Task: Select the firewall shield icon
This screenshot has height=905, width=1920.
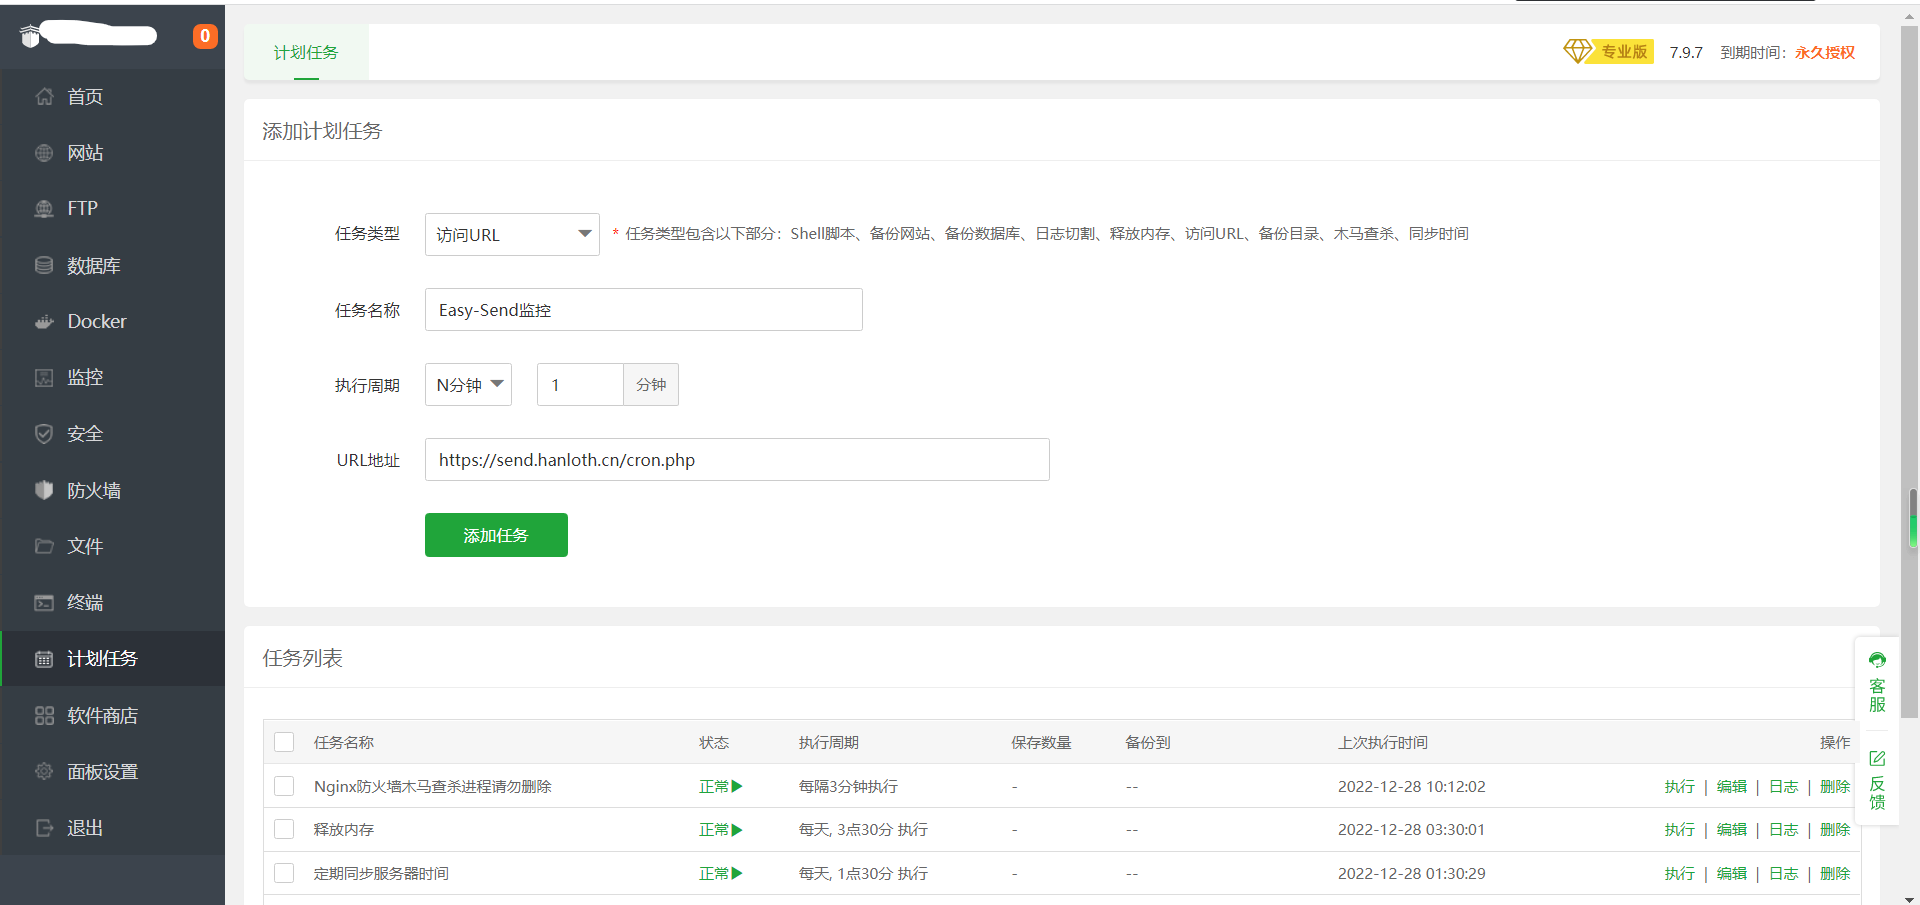Action: point(44,490)
